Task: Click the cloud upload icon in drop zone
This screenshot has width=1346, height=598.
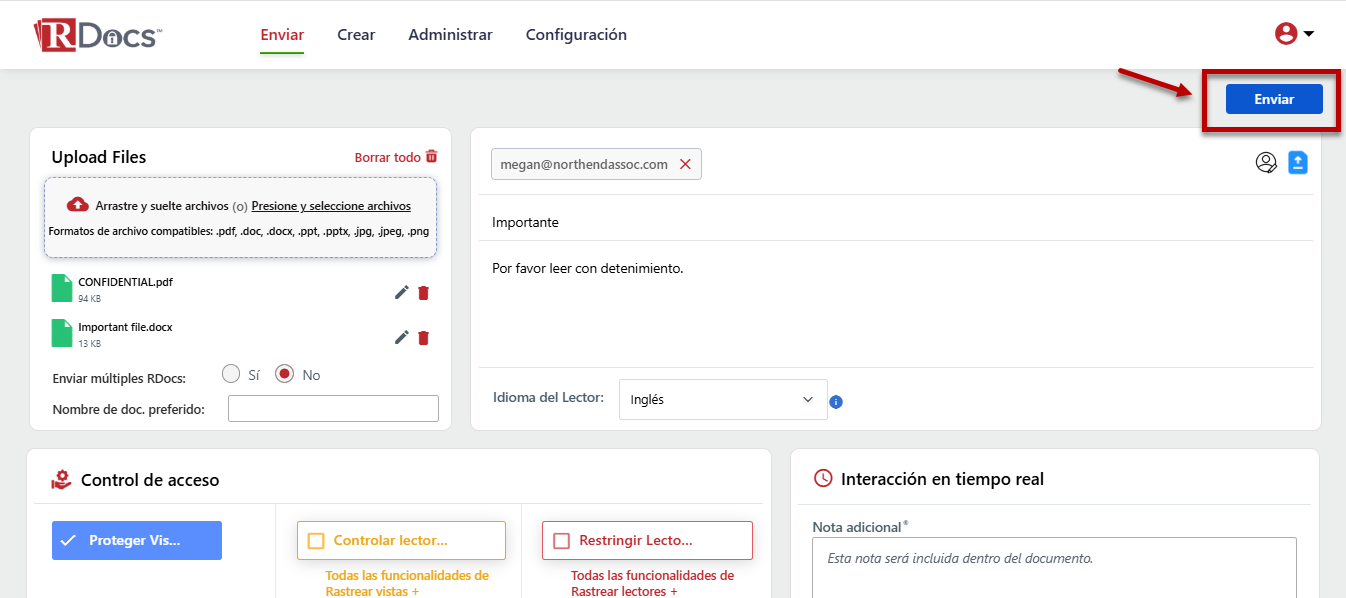Action: coord(77,205)
